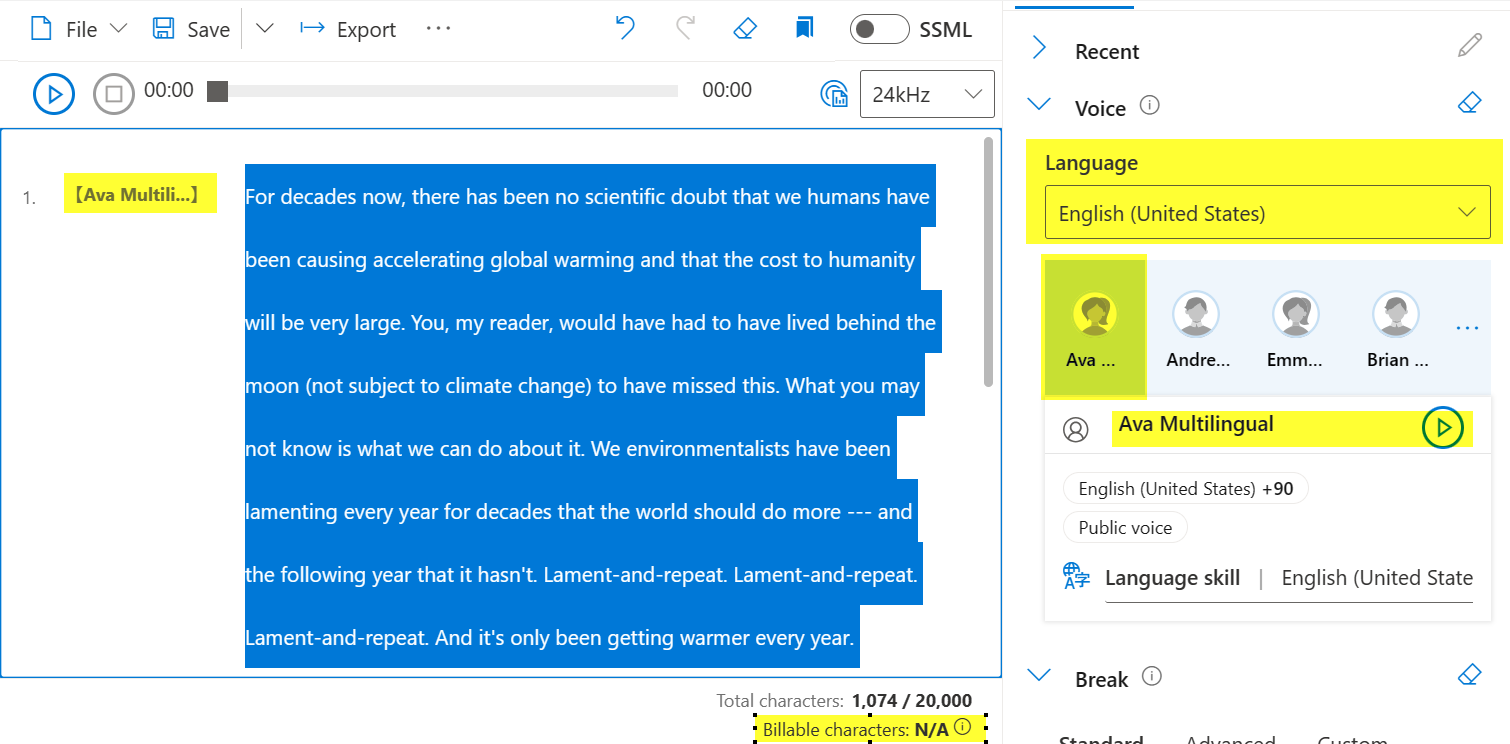The image size is (1510, 744).
Task: Select the Andrew voice avatar
Action: click(x=1196, y=326)
